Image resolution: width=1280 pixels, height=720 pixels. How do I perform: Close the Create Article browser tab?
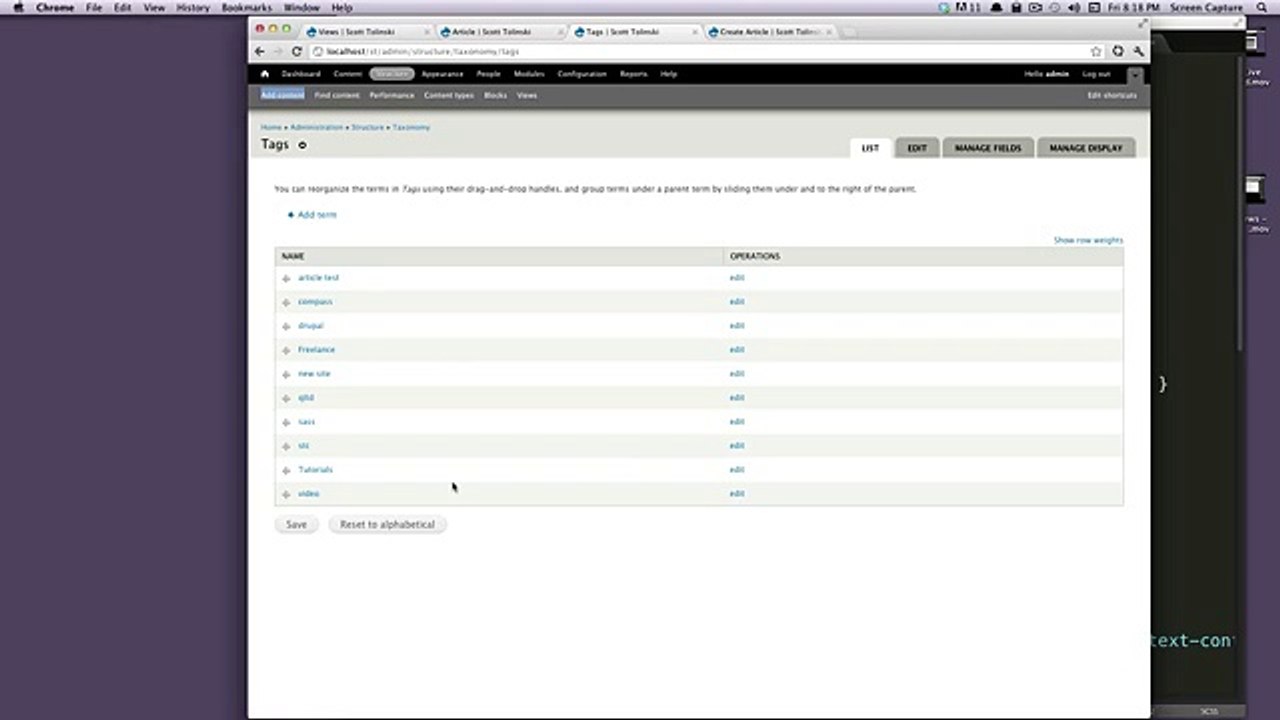pyautogui.click(x=827, y=32)
